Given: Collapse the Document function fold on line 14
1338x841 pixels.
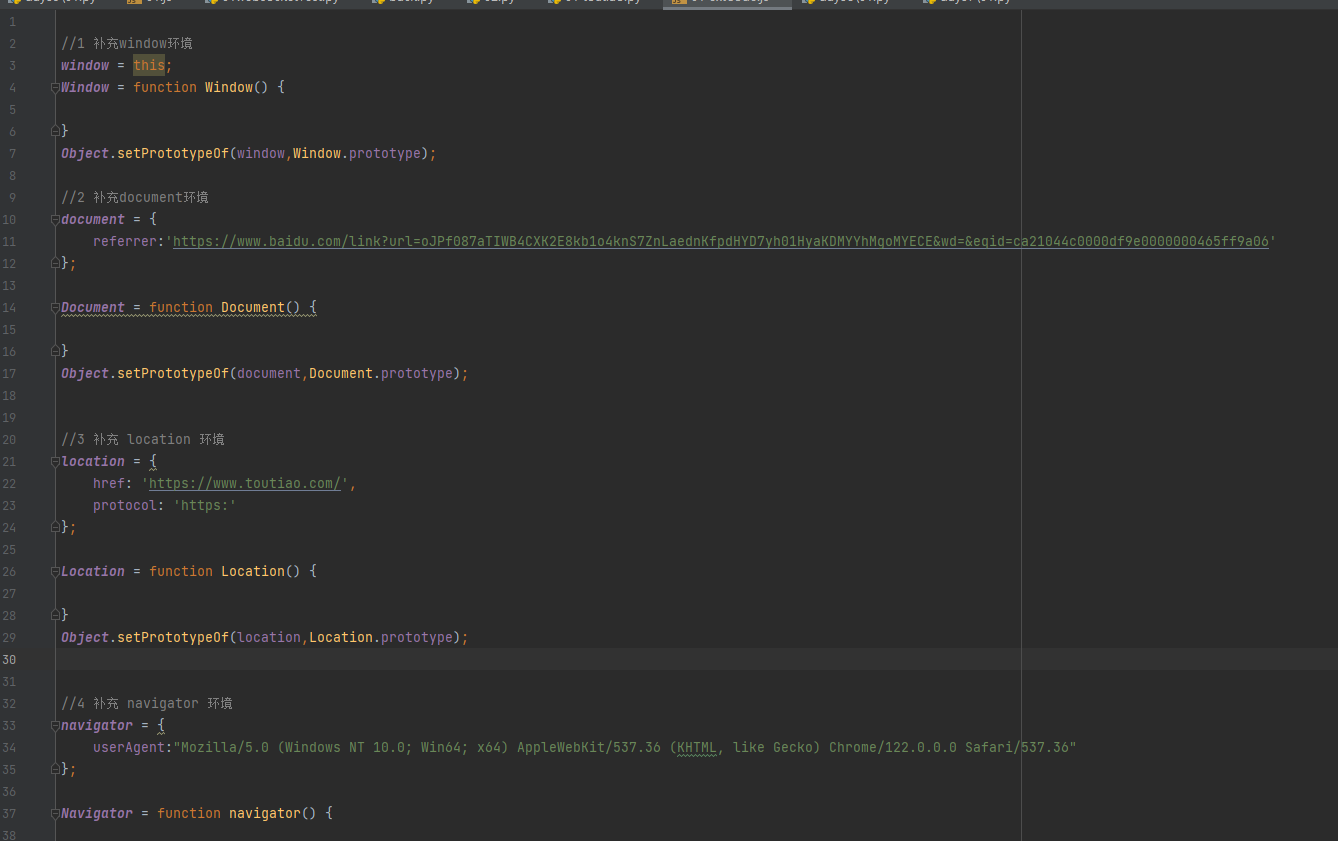Looking at the screenshot, I should pyautogui.click(x=56, y=308).
